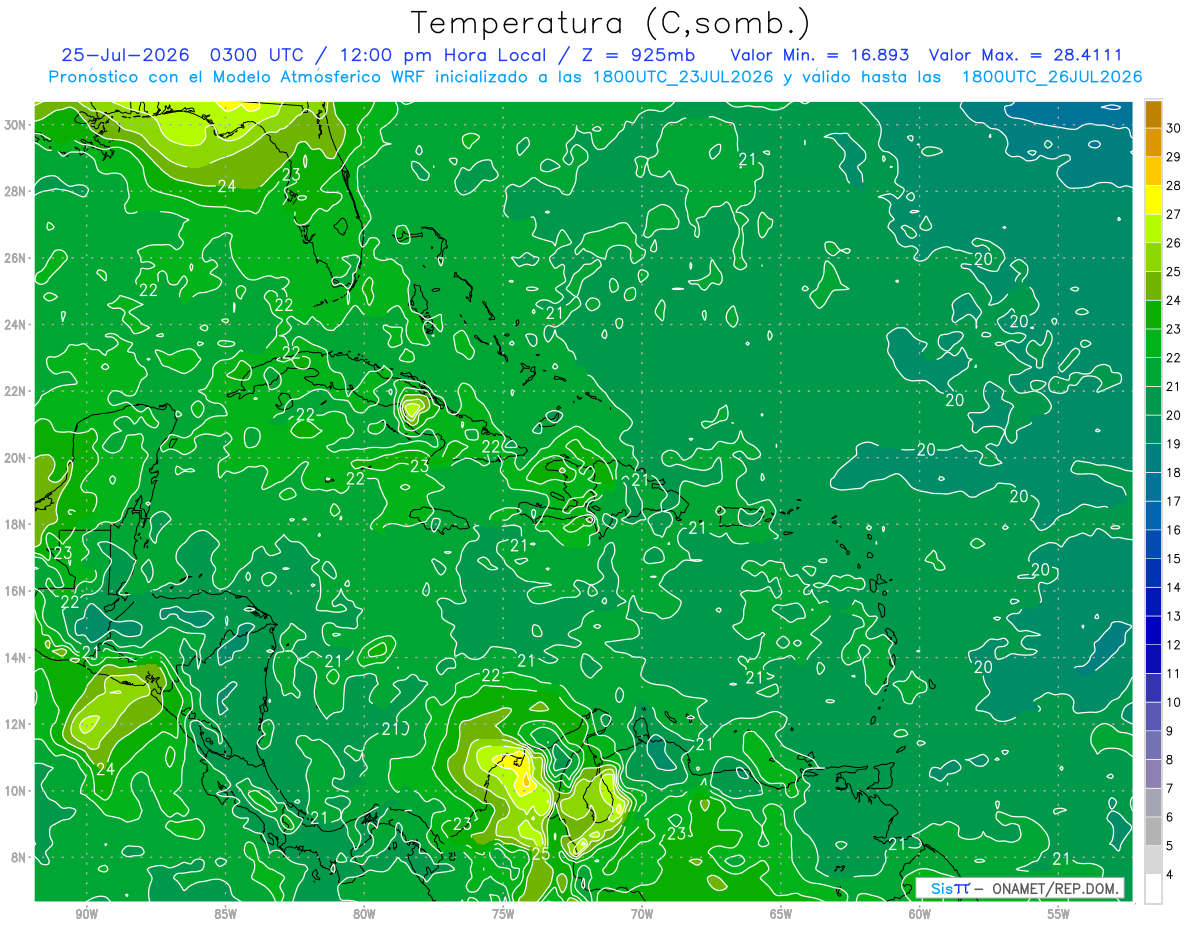Select the date text '25-Jul-2026'
The image size is (1200, 927).
tap(126, 55)
